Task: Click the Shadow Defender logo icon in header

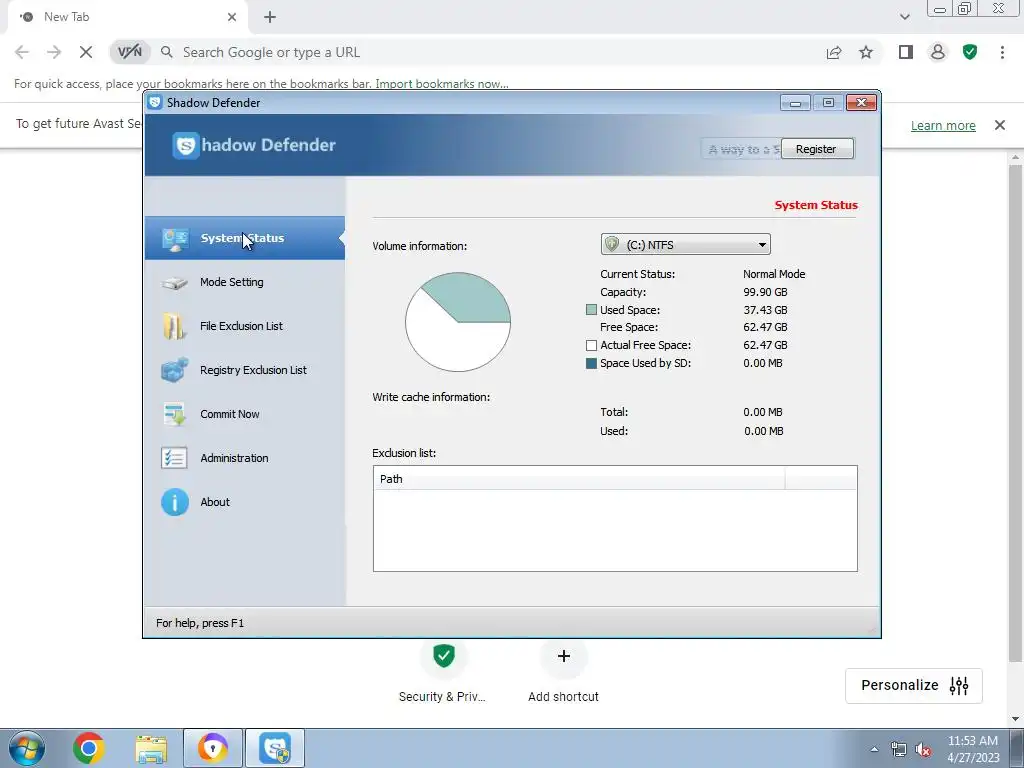Action: click(185, 146)
